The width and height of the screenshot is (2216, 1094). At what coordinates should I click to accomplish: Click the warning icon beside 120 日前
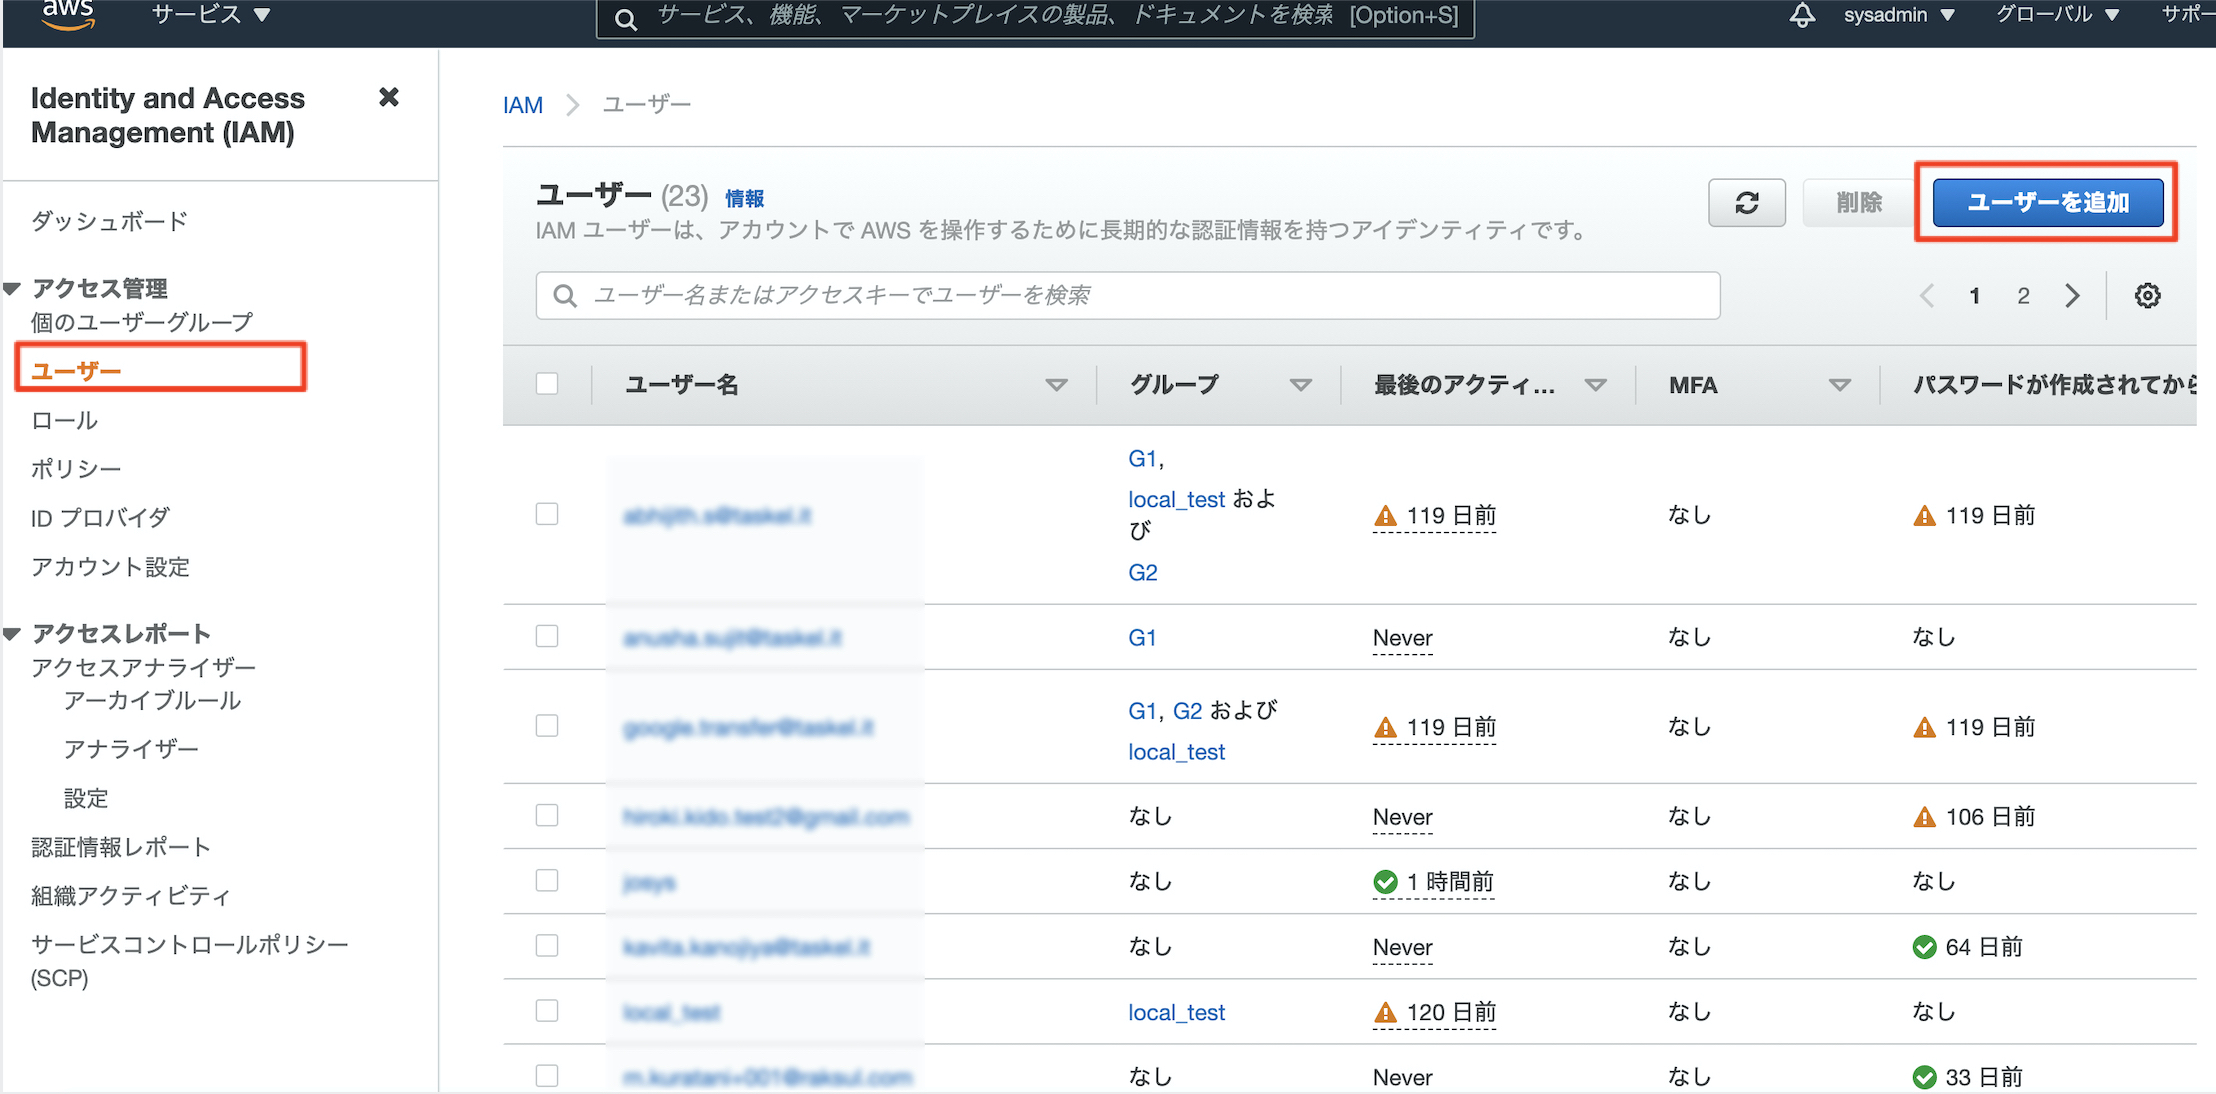click(1385, 1013)
